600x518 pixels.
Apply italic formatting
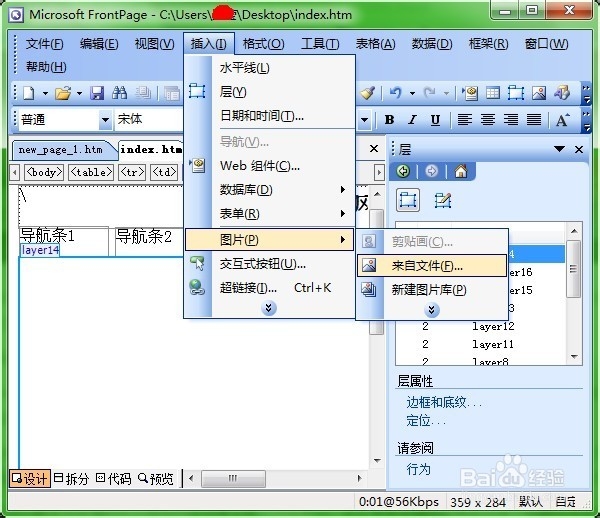click(412, 120)
